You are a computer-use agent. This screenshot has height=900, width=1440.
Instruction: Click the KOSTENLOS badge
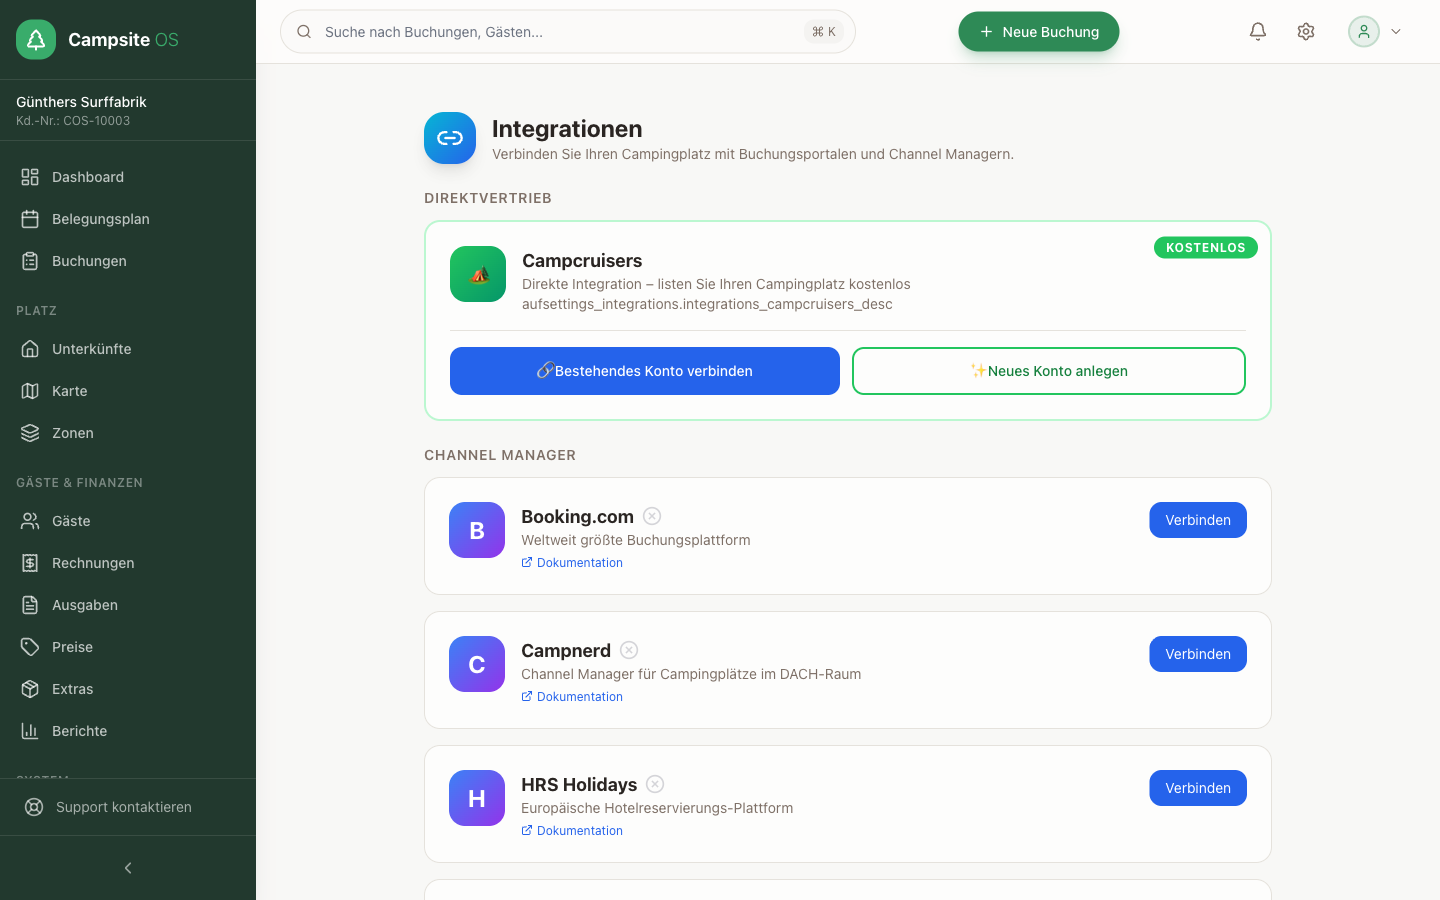tap(1206, 248)
